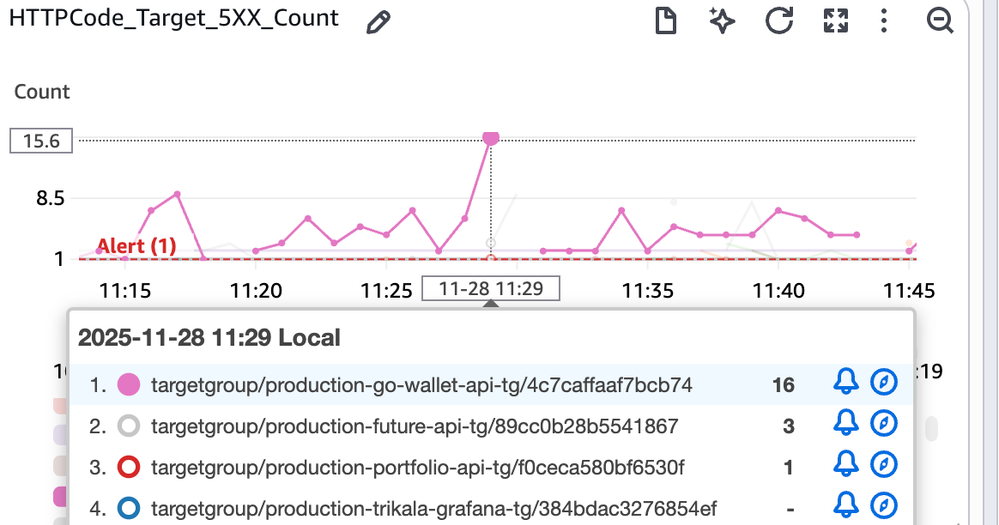Click the 11:40 x-axis time label
Screen dimensions: 999x525
779,291
